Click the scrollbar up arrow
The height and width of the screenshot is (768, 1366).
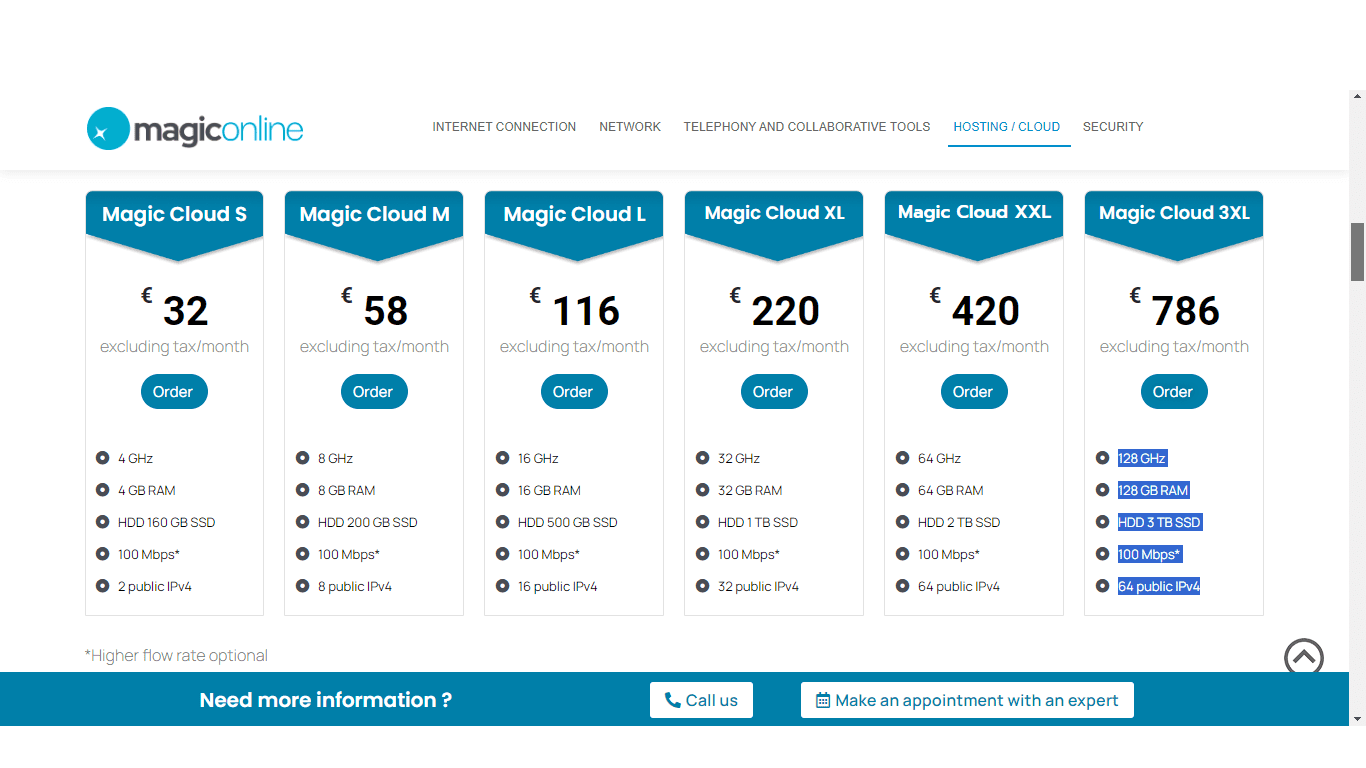pyautogui.click(x=1357, y=98)
